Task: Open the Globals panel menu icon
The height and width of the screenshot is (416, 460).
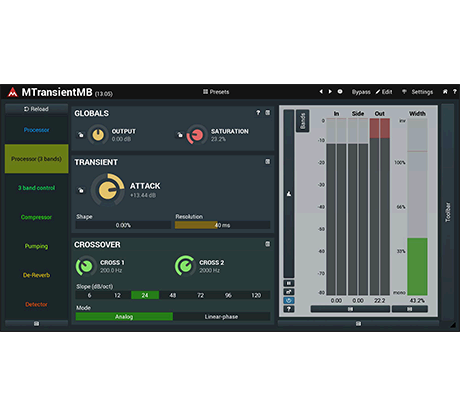Action: coord(268,113)
